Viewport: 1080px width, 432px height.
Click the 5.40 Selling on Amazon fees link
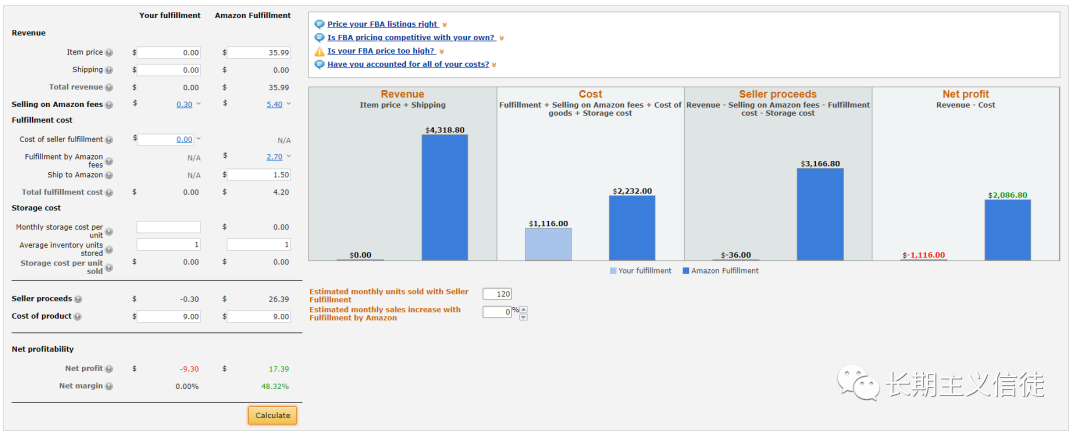[x=274, y=105]
